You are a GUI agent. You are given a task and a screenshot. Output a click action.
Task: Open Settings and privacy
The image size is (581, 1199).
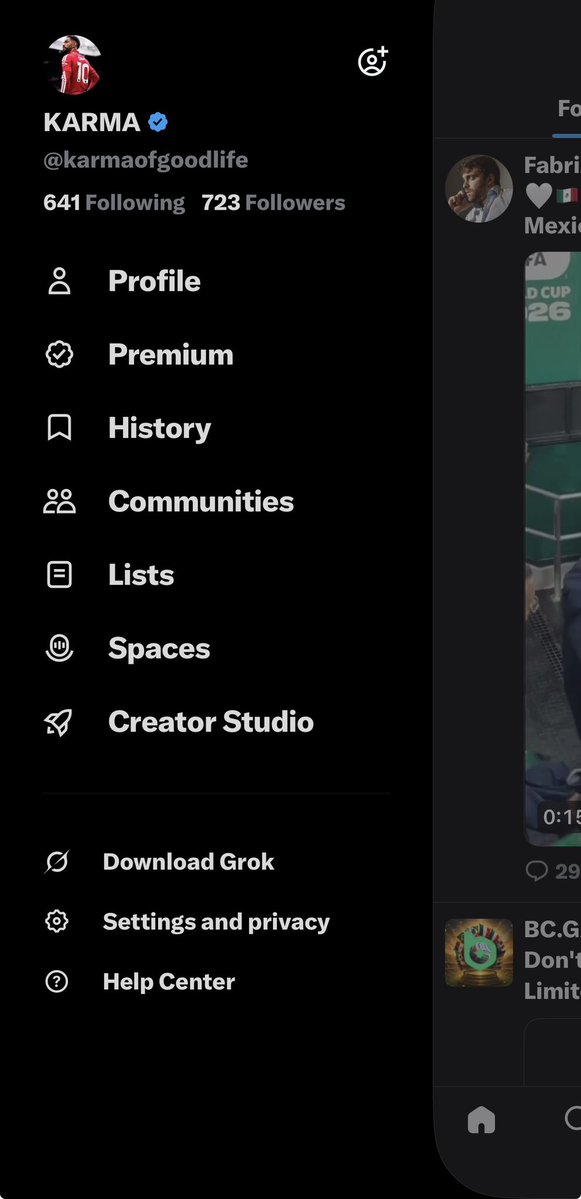pos(216,921)
